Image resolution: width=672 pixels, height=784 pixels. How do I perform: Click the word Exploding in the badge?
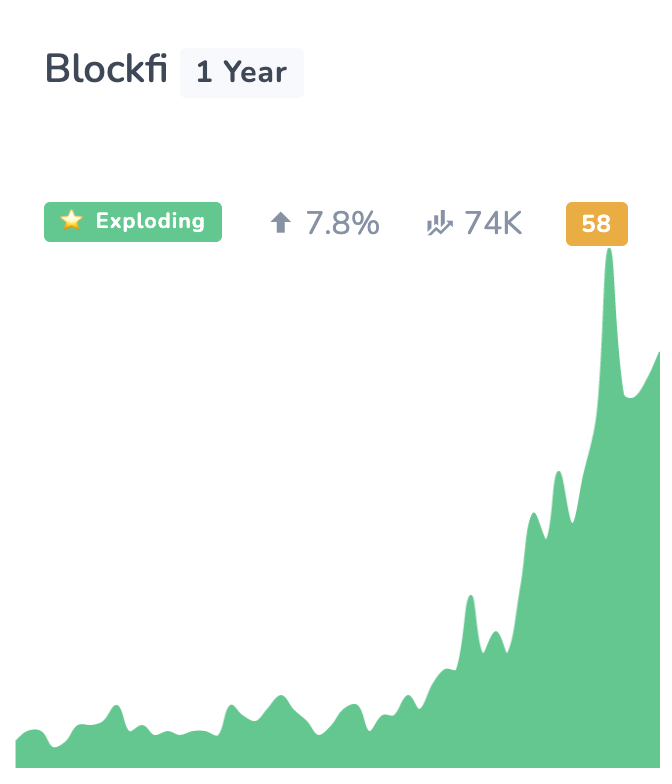[150, 222]
